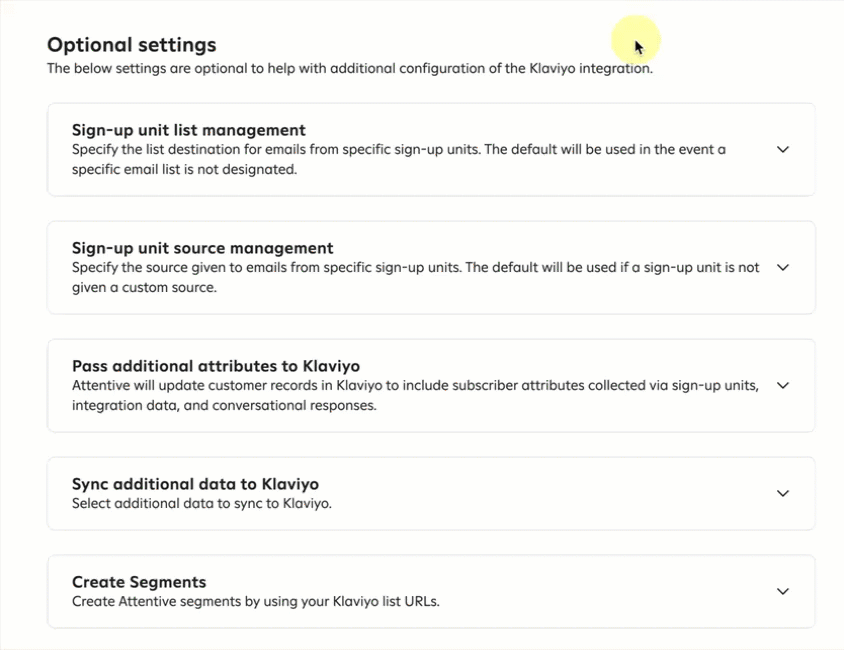
Task: Expand the Create Segments chevron arrow
Action: pyautogui.click(x=783, y=591)
